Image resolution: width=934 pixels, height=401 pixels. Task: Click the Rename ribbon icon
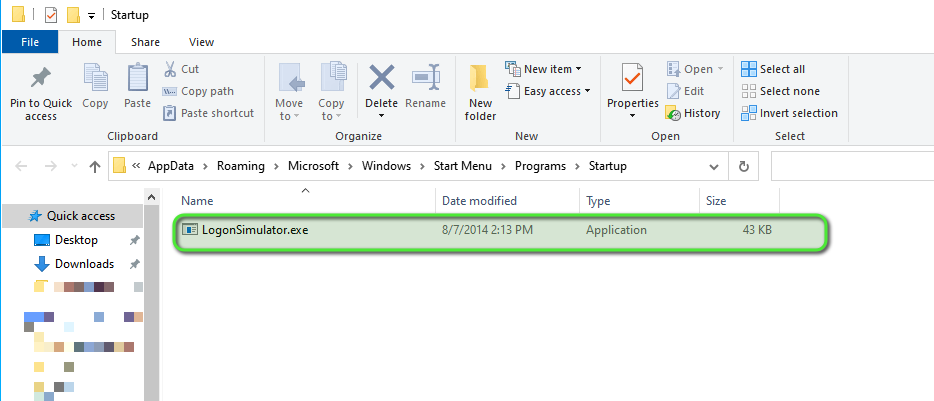point(426,79)
